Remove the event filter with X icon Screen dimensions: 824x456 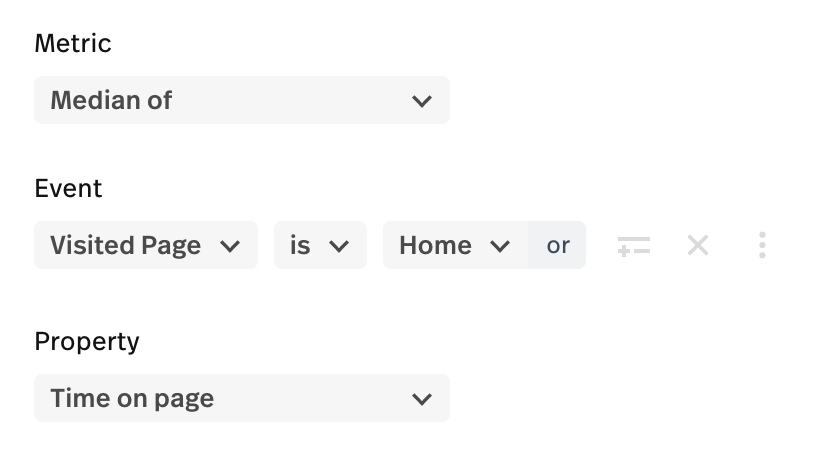pos(698,245)
